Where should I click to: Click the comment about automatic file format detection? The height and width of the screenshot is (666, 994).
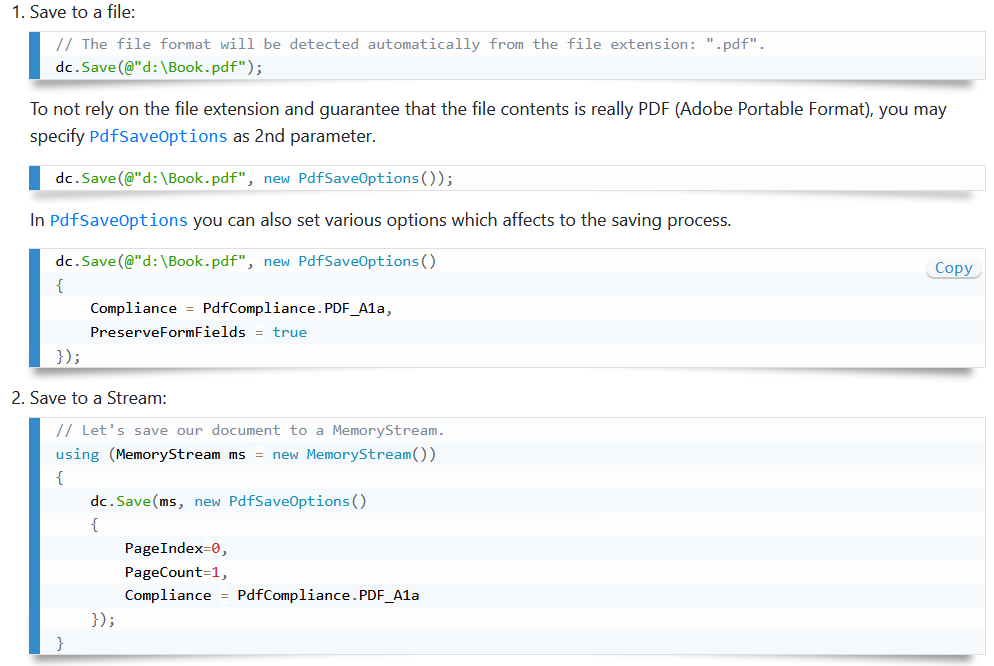point(410,44)
